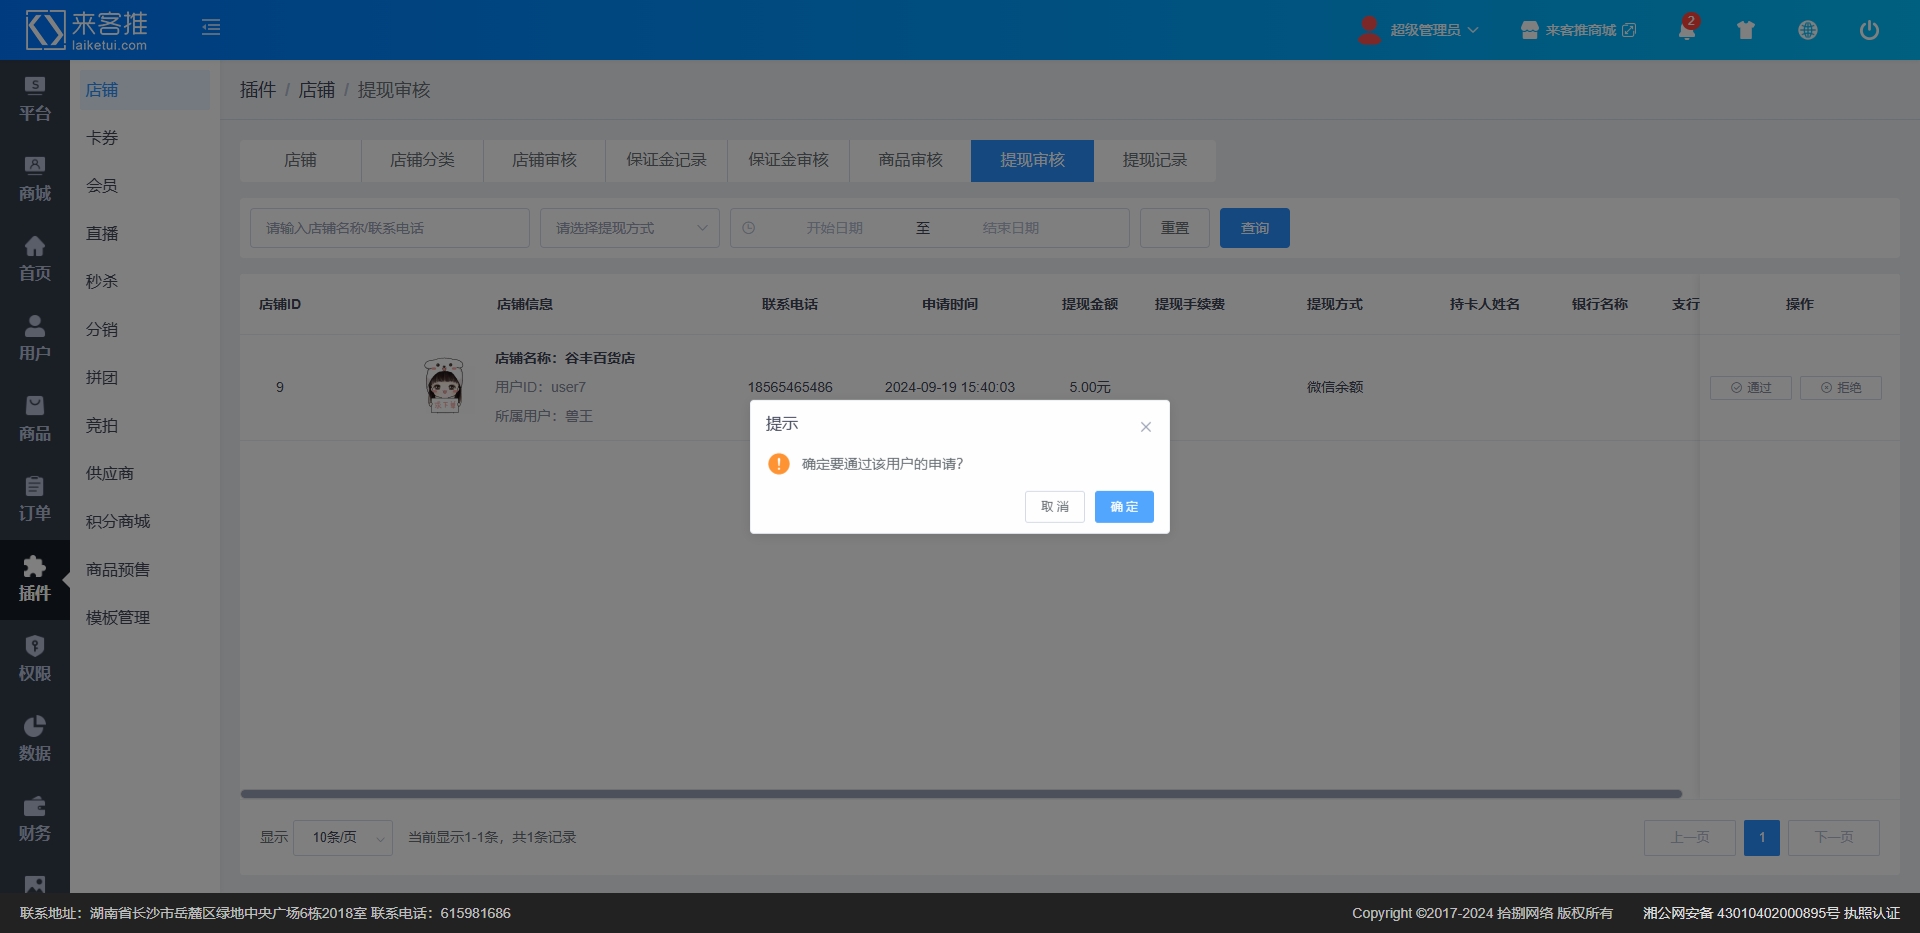
Task: Open the 来客推商城 mall link
Action: [x=1579, y=30]
